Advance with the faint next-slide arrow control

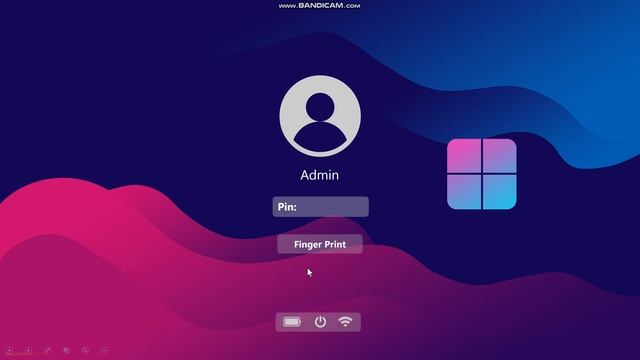(28, 350)
